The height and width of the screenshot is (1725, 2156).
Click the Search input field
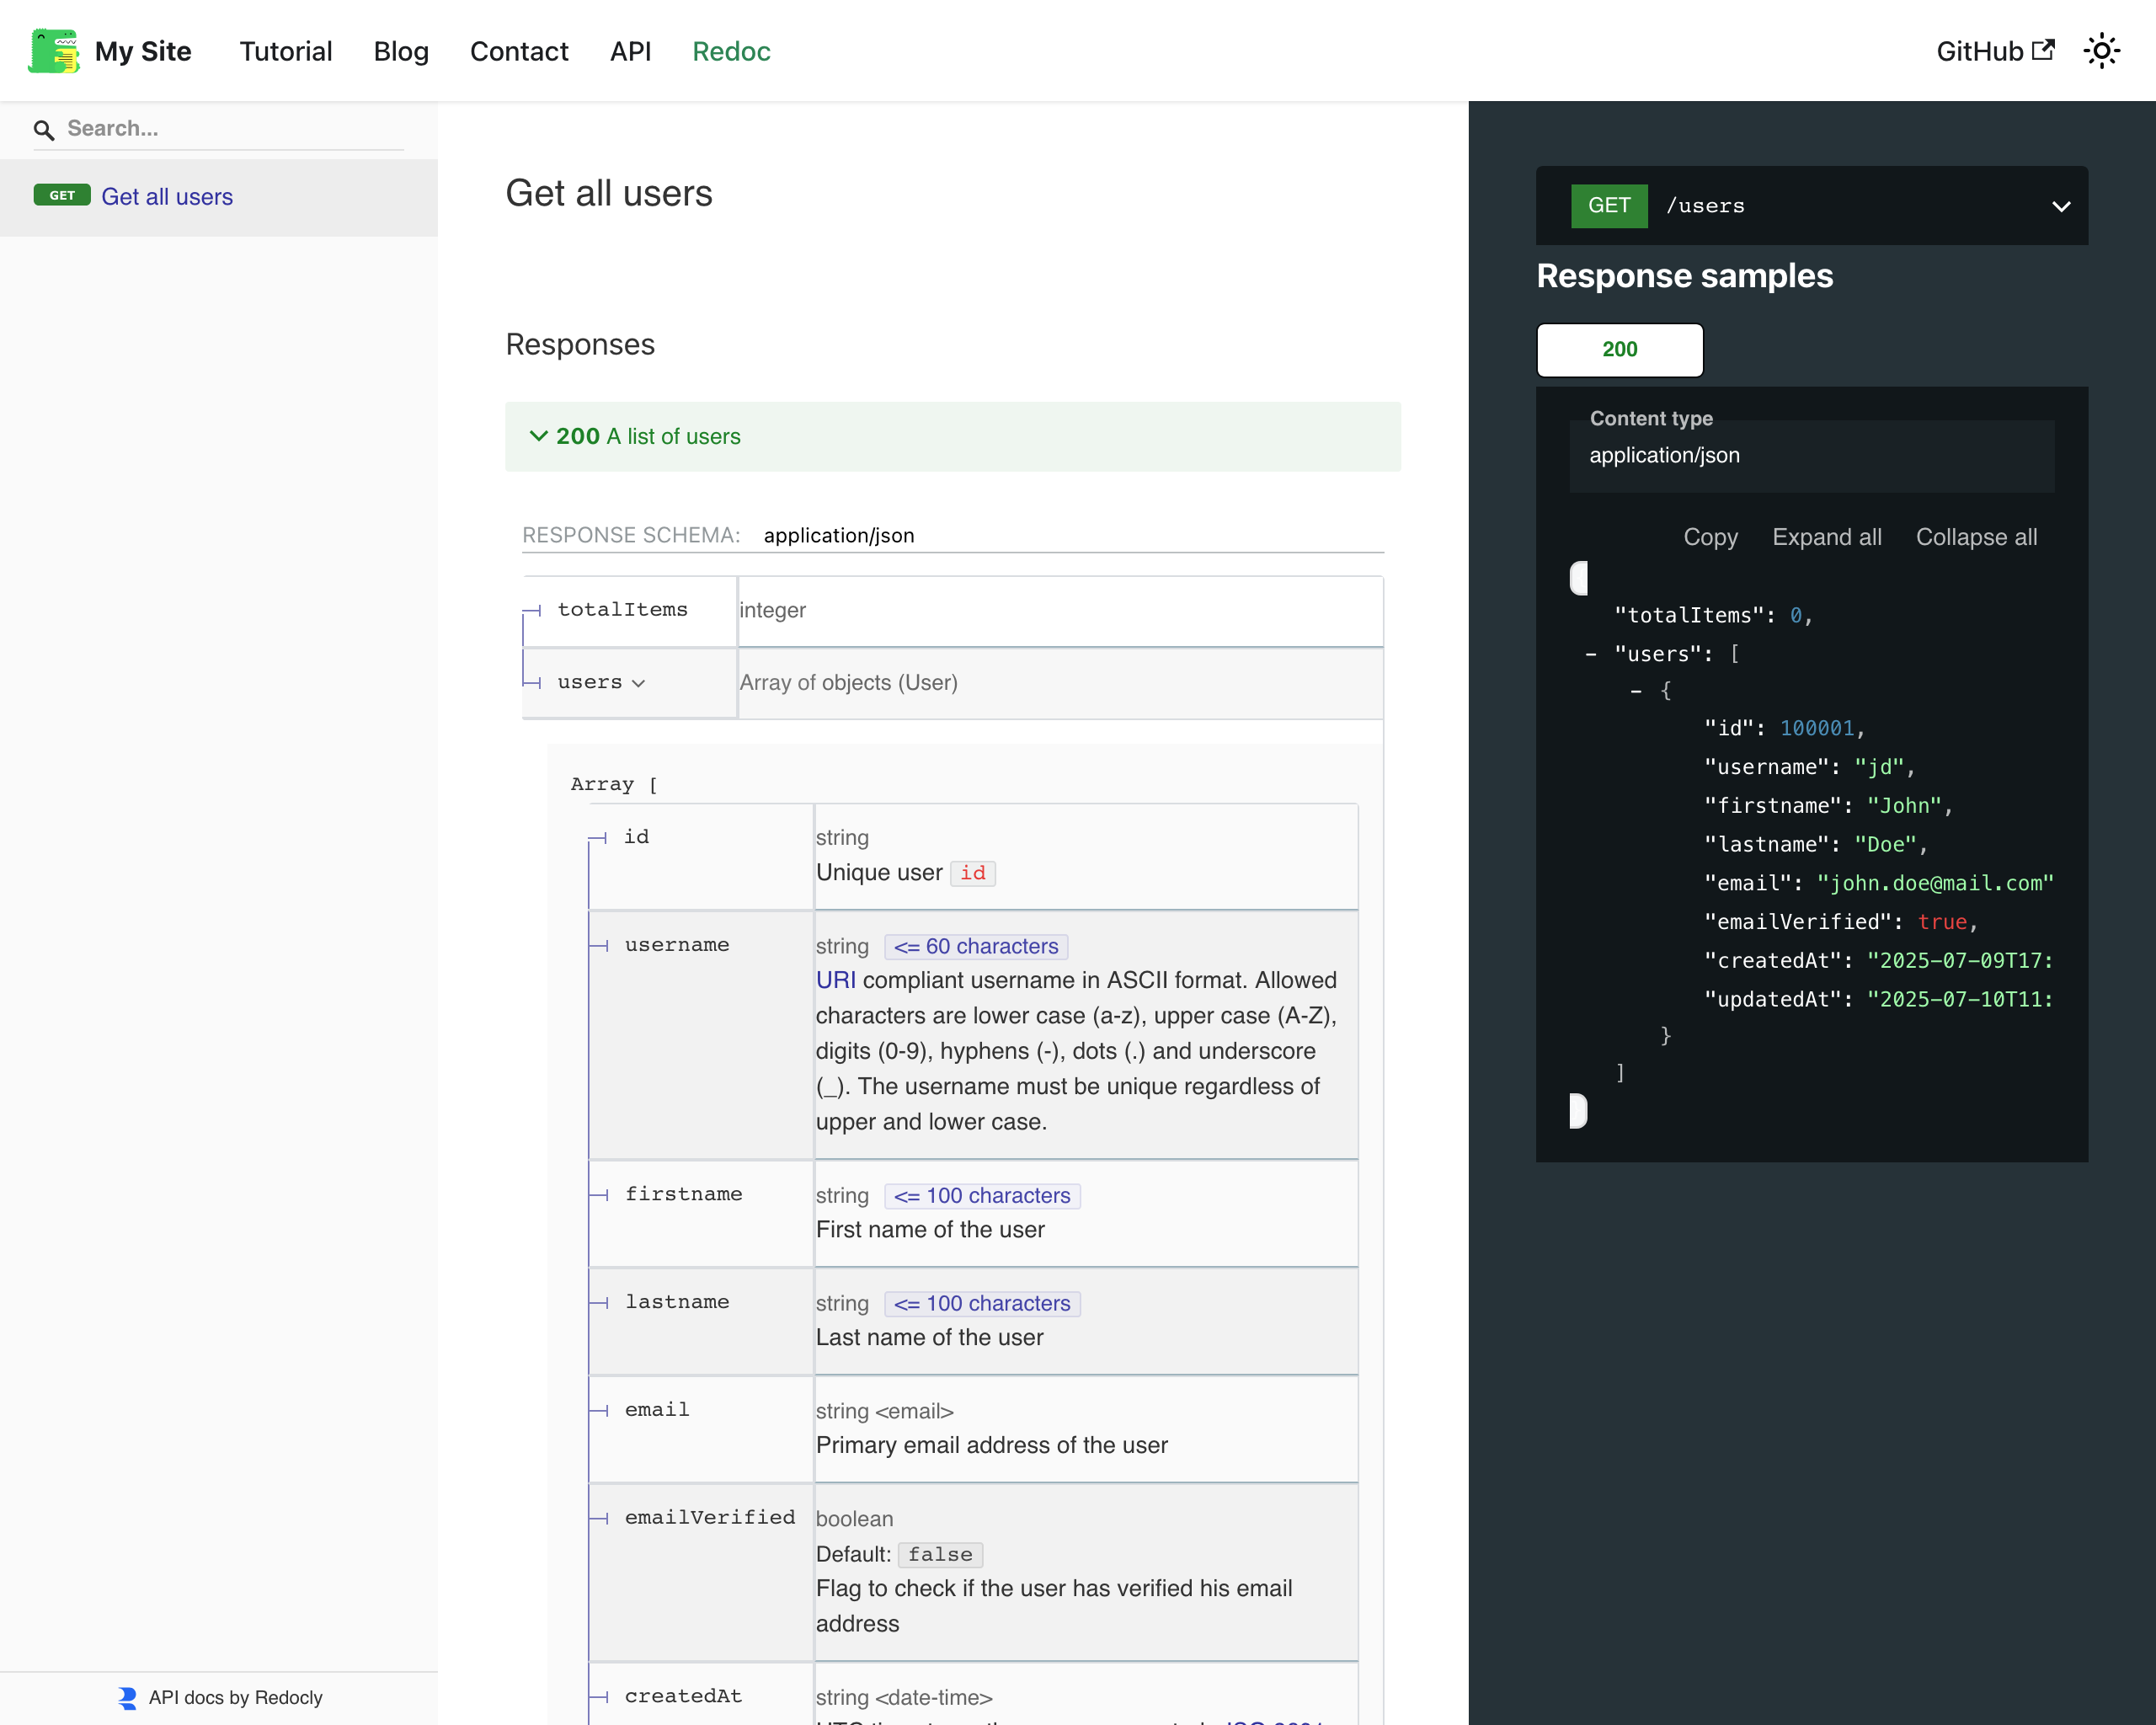pyautogui.click(x=230, y=129)
